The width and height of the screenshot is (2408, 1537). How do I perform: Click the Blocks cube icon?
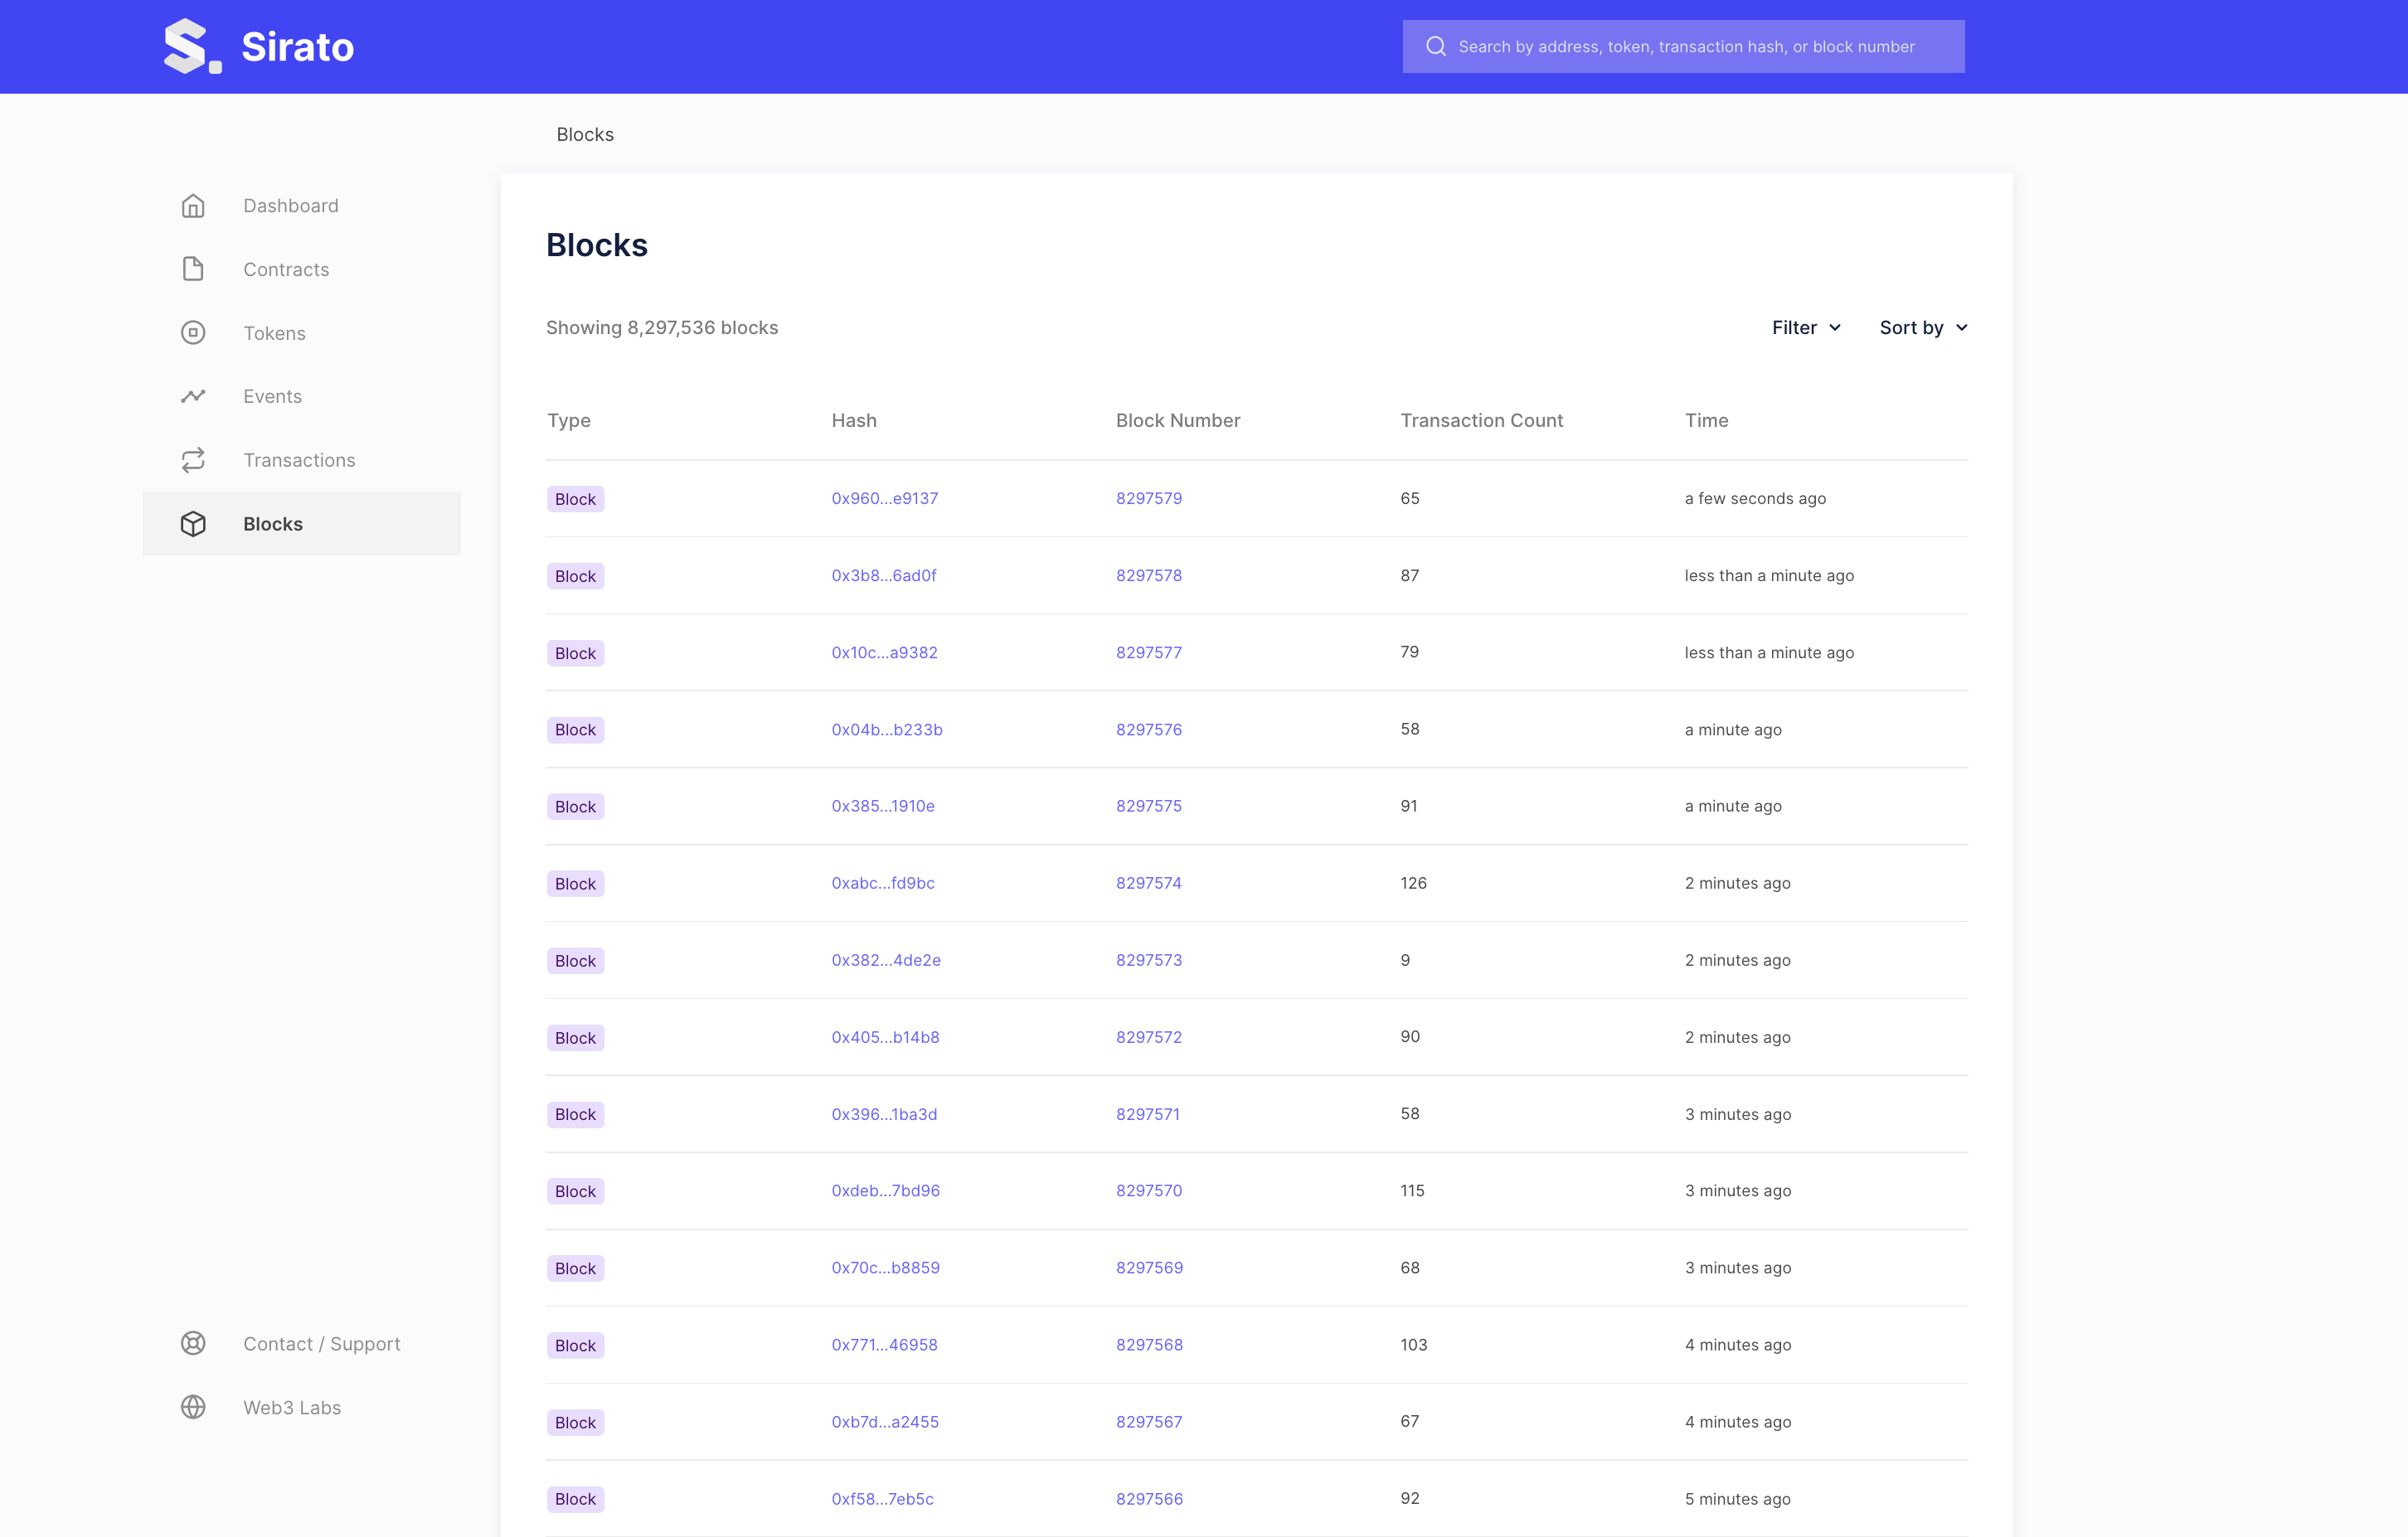point(192,523)
